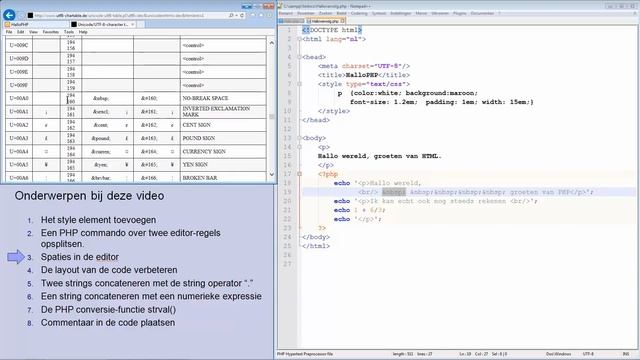Click the BROKEN BAR table cell

223,177
